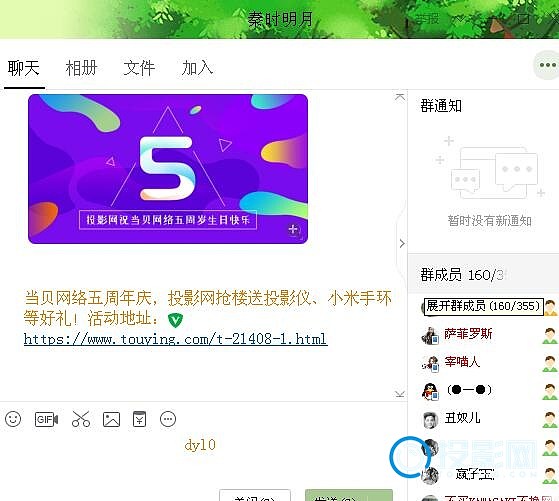Jump to bottom of chat messages

(x=400, y=394)
